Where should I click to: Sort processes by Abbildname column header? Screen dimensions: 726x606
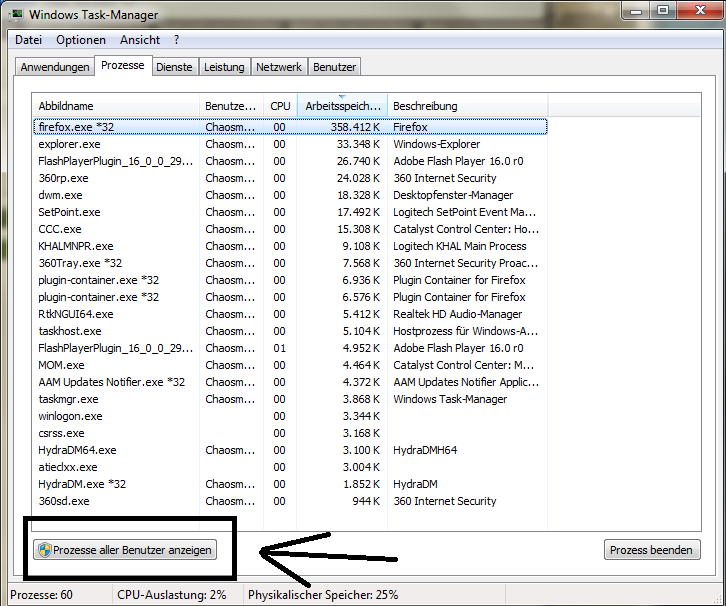(x=115, y=106)
